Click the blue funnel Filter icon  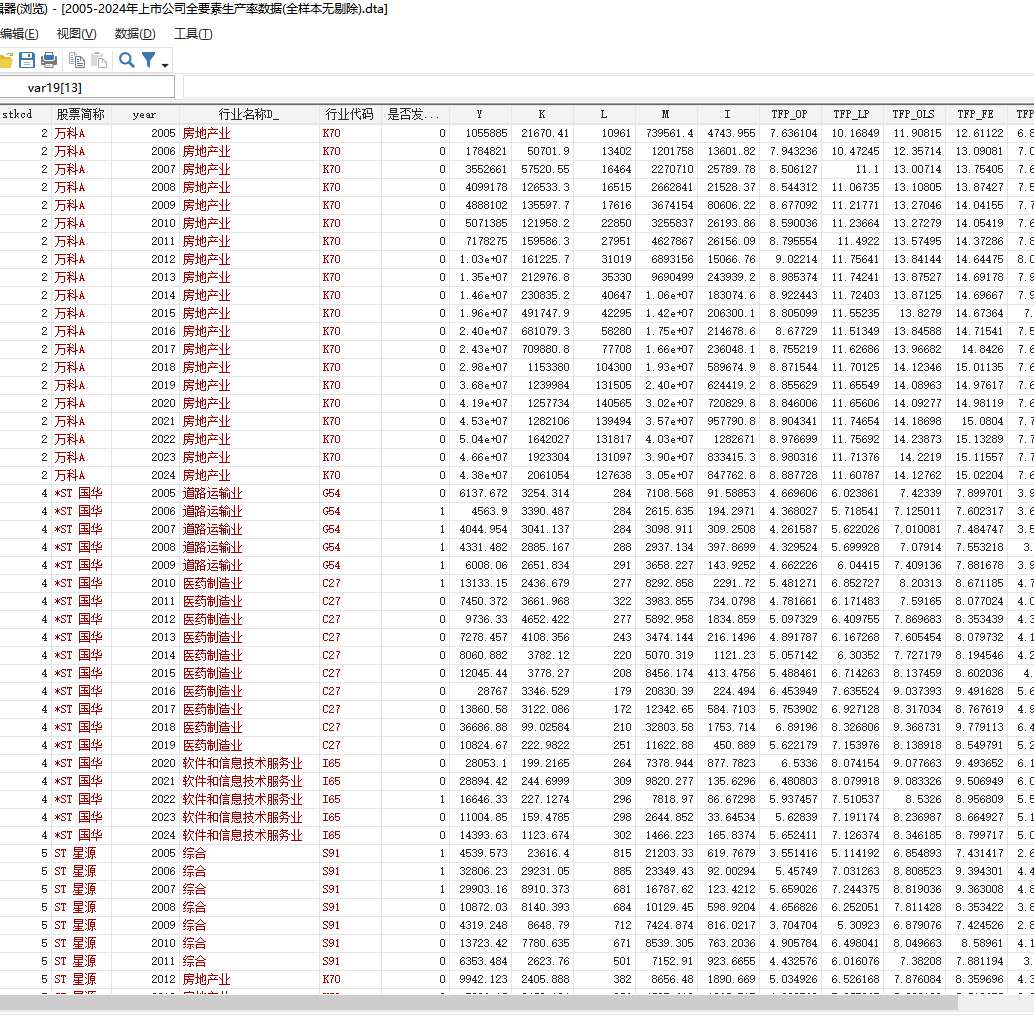coord(148,60)
